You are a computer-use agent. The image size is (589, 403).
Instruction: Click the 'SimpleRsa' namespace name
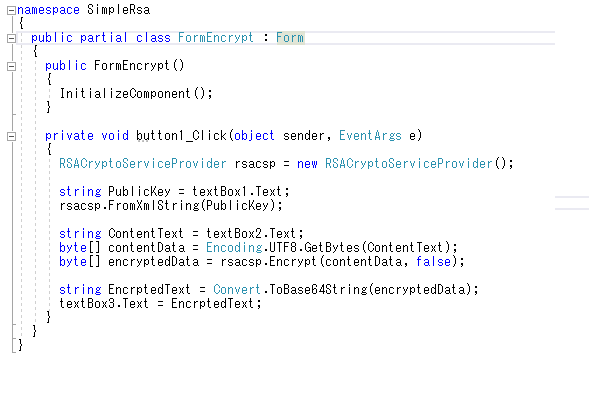coord(119,10)
